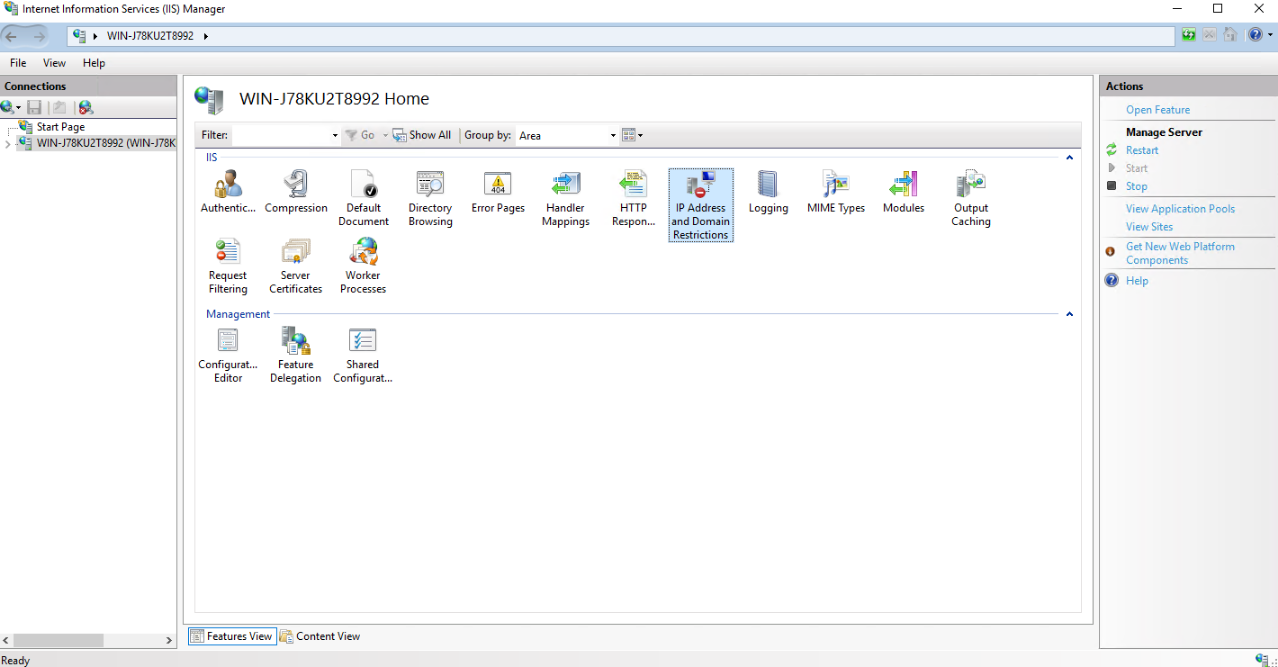Image resolution: width=1278 pixels, height=667 pixels.
Task: Click the green refresh page icon
Action: tap(1189, 35)
